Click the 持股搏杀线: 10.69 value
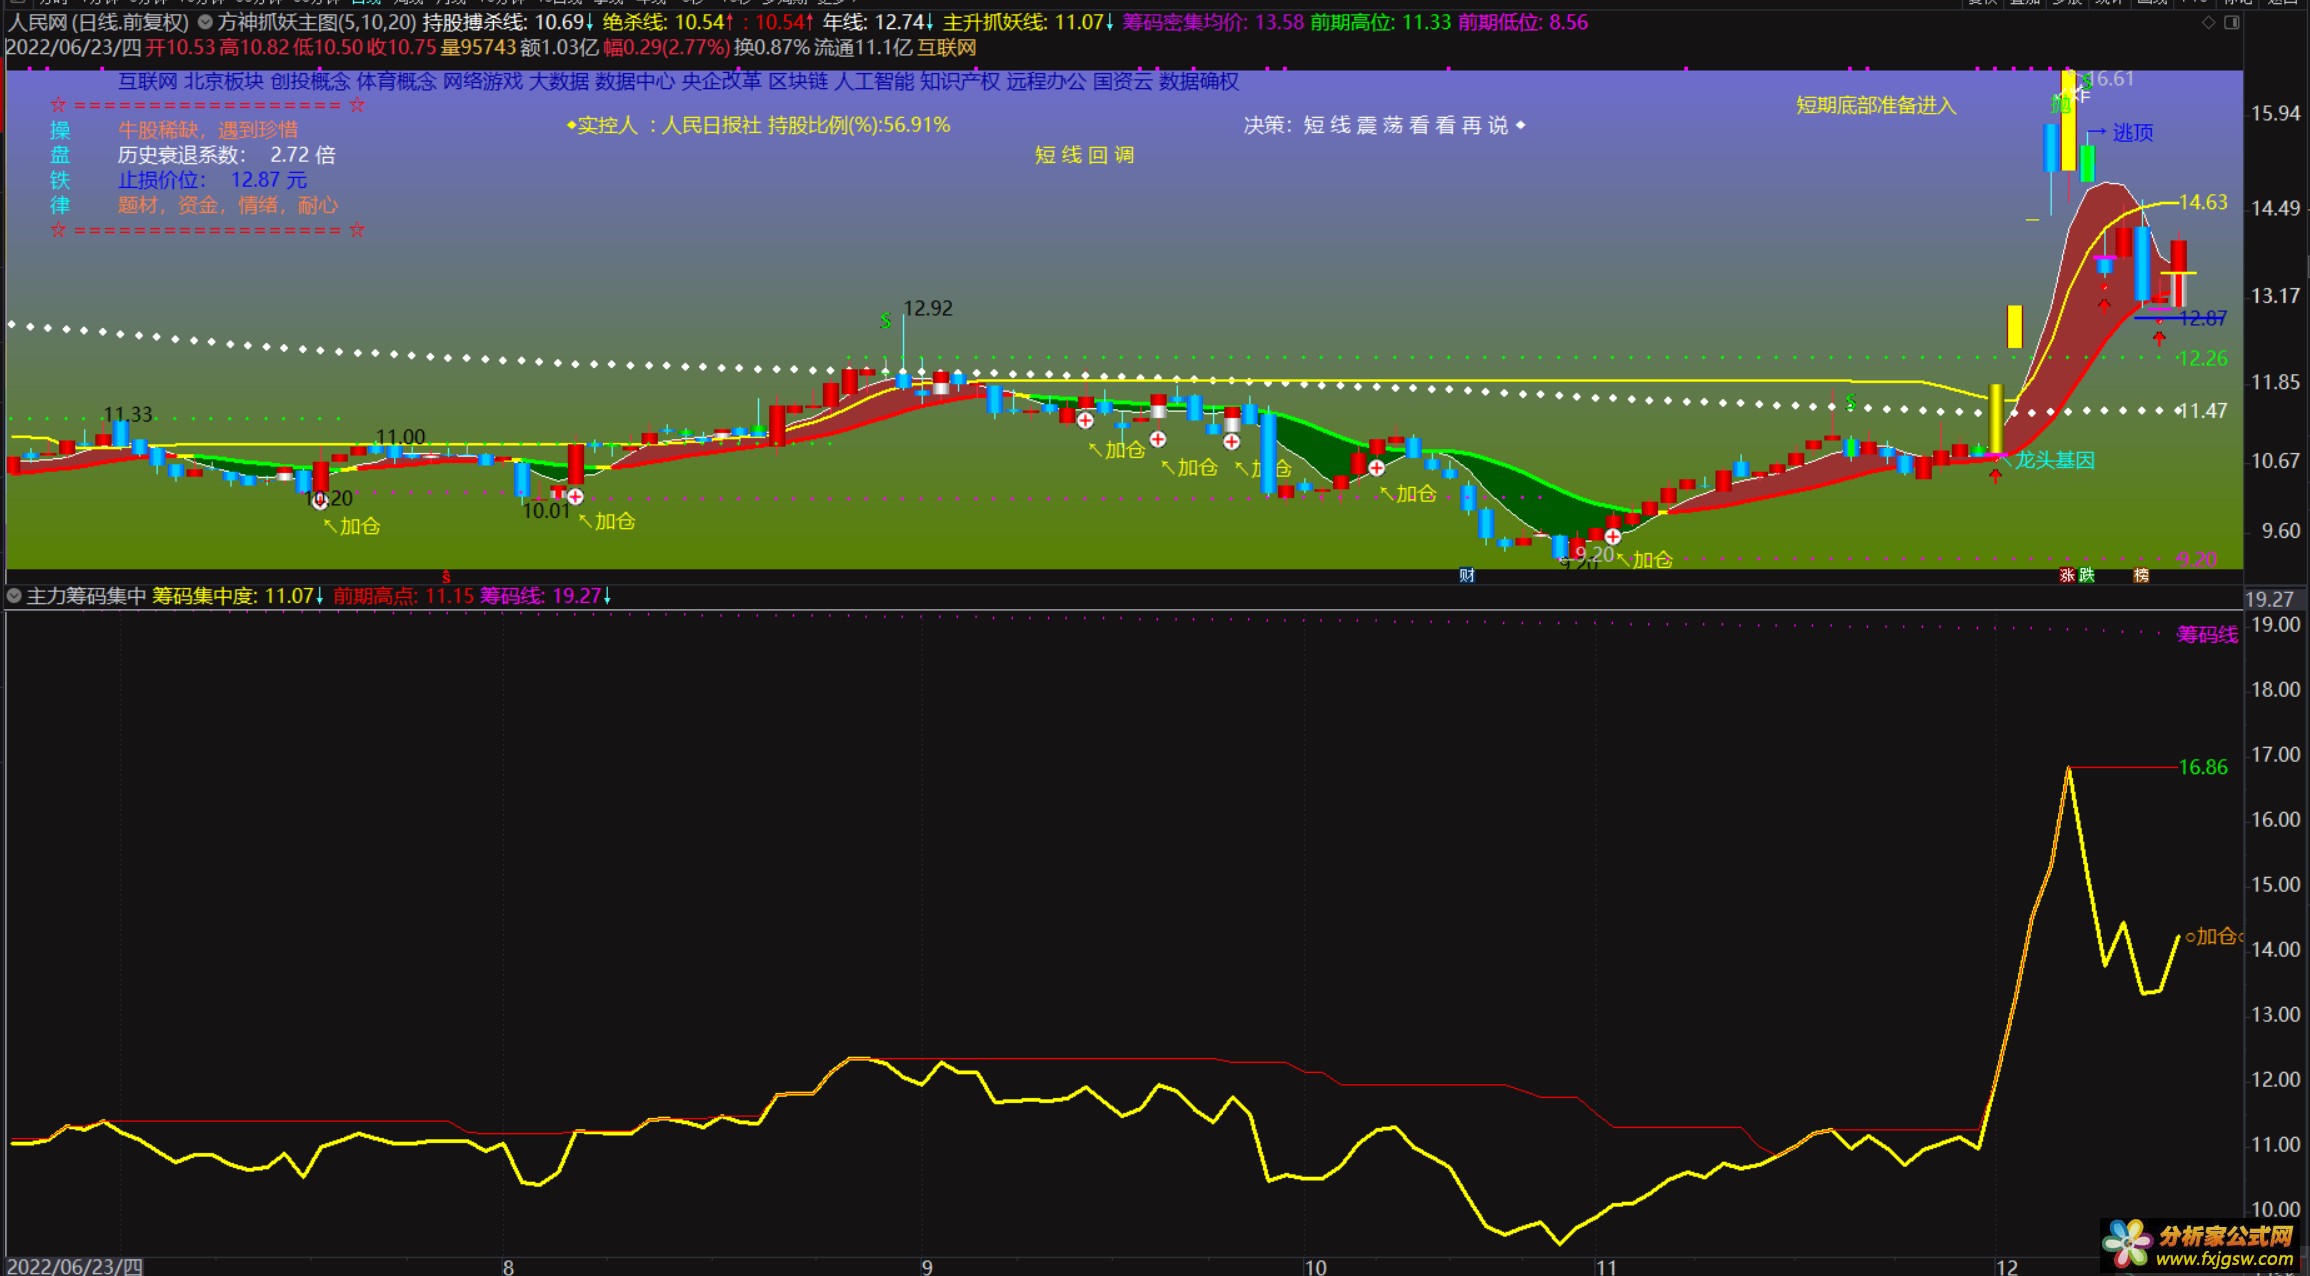 [x=508, y=22]
